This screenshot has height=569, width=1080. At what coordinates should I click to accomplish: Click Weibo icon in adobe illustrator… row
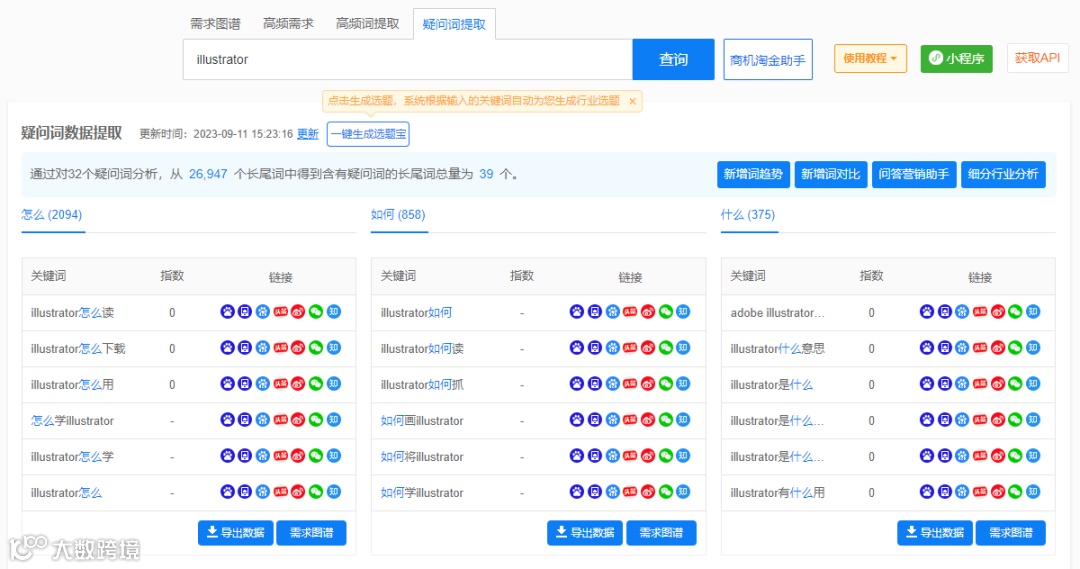pos(998,312)
